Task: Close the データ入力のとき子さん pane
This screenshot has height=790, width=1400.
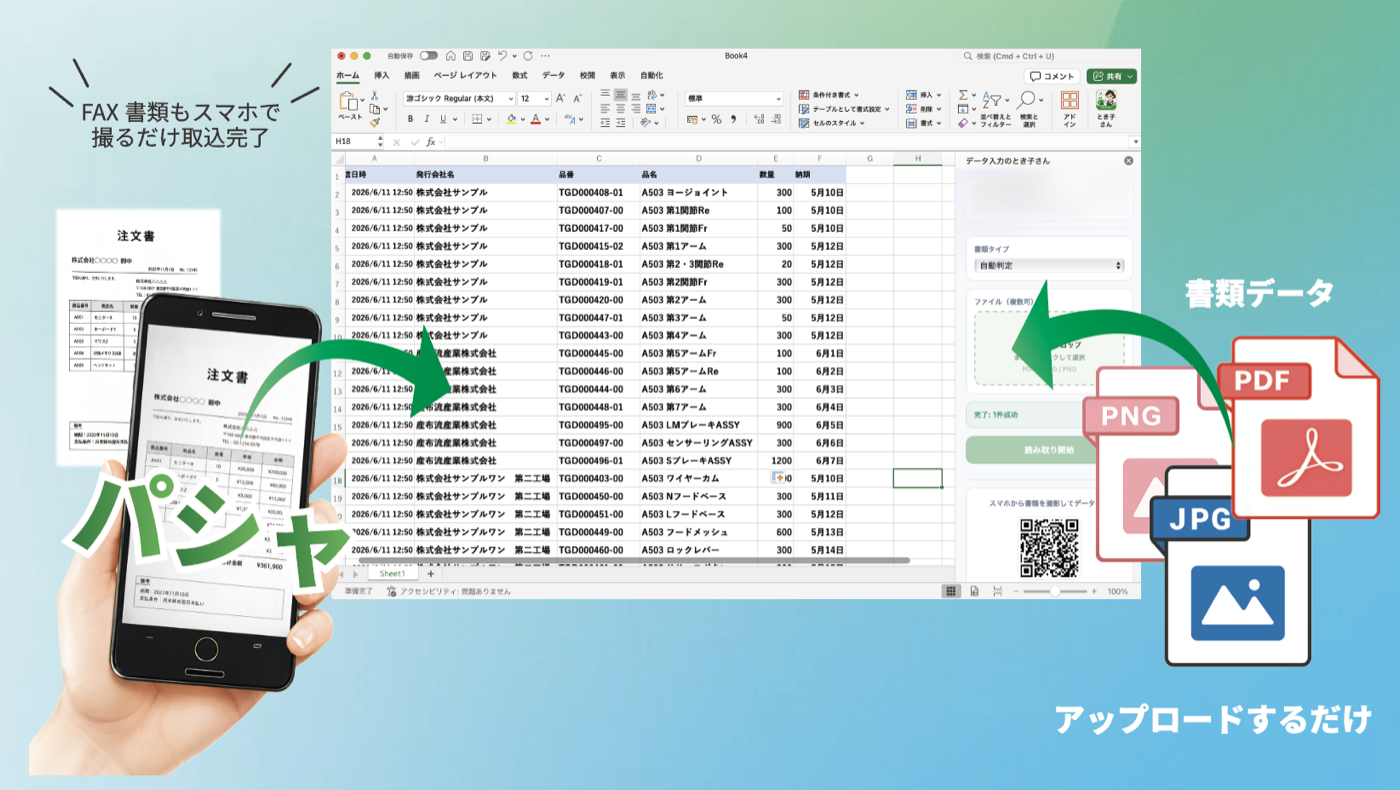Action: pos(1129,160)
